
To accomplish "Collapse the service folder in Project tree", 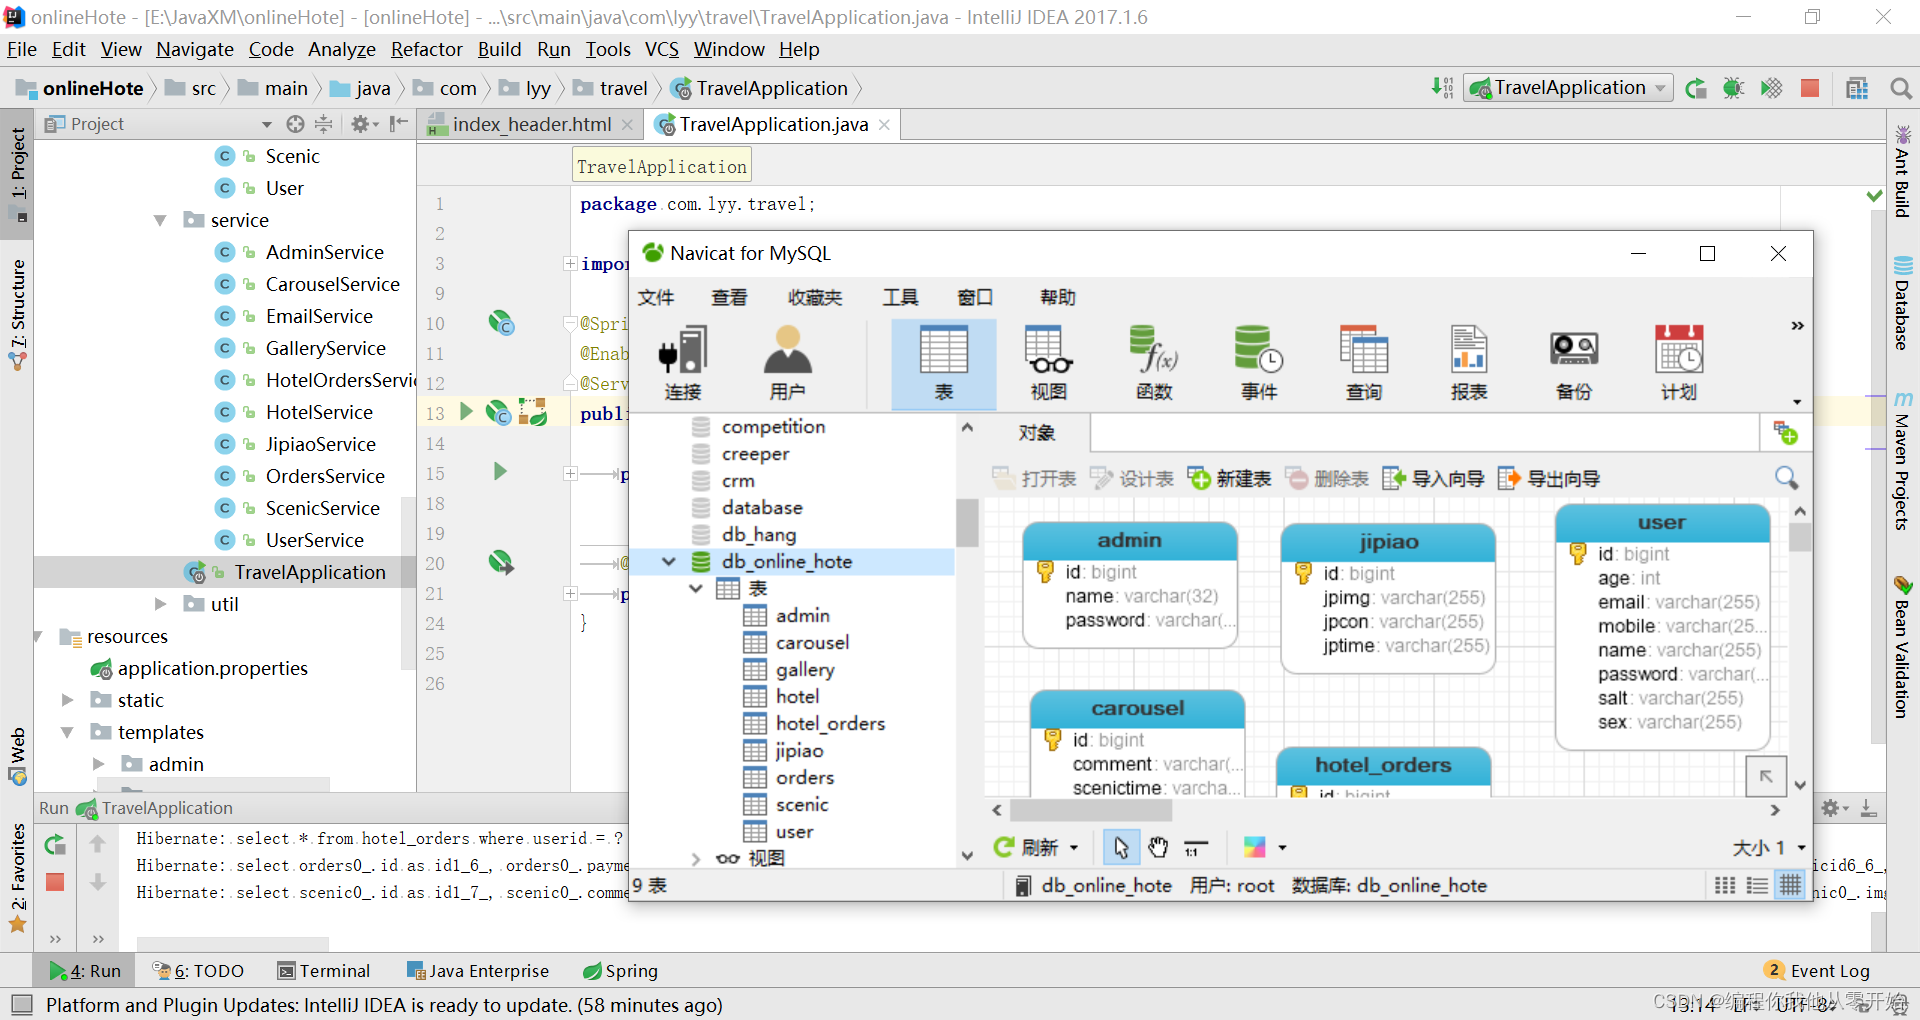I will [x=160, y=220].
